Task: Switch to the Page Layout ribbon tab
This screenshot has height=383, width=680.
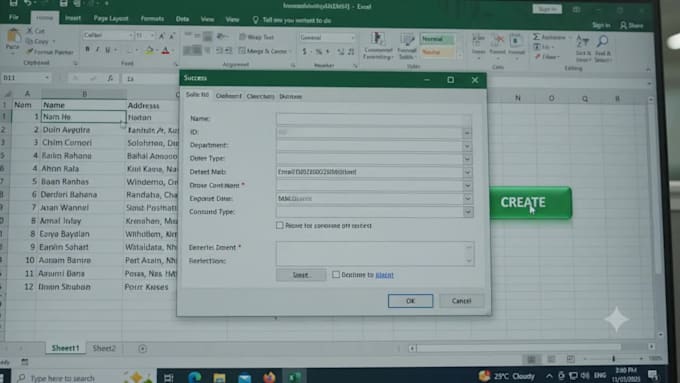Action: click(x=111, y=18)
